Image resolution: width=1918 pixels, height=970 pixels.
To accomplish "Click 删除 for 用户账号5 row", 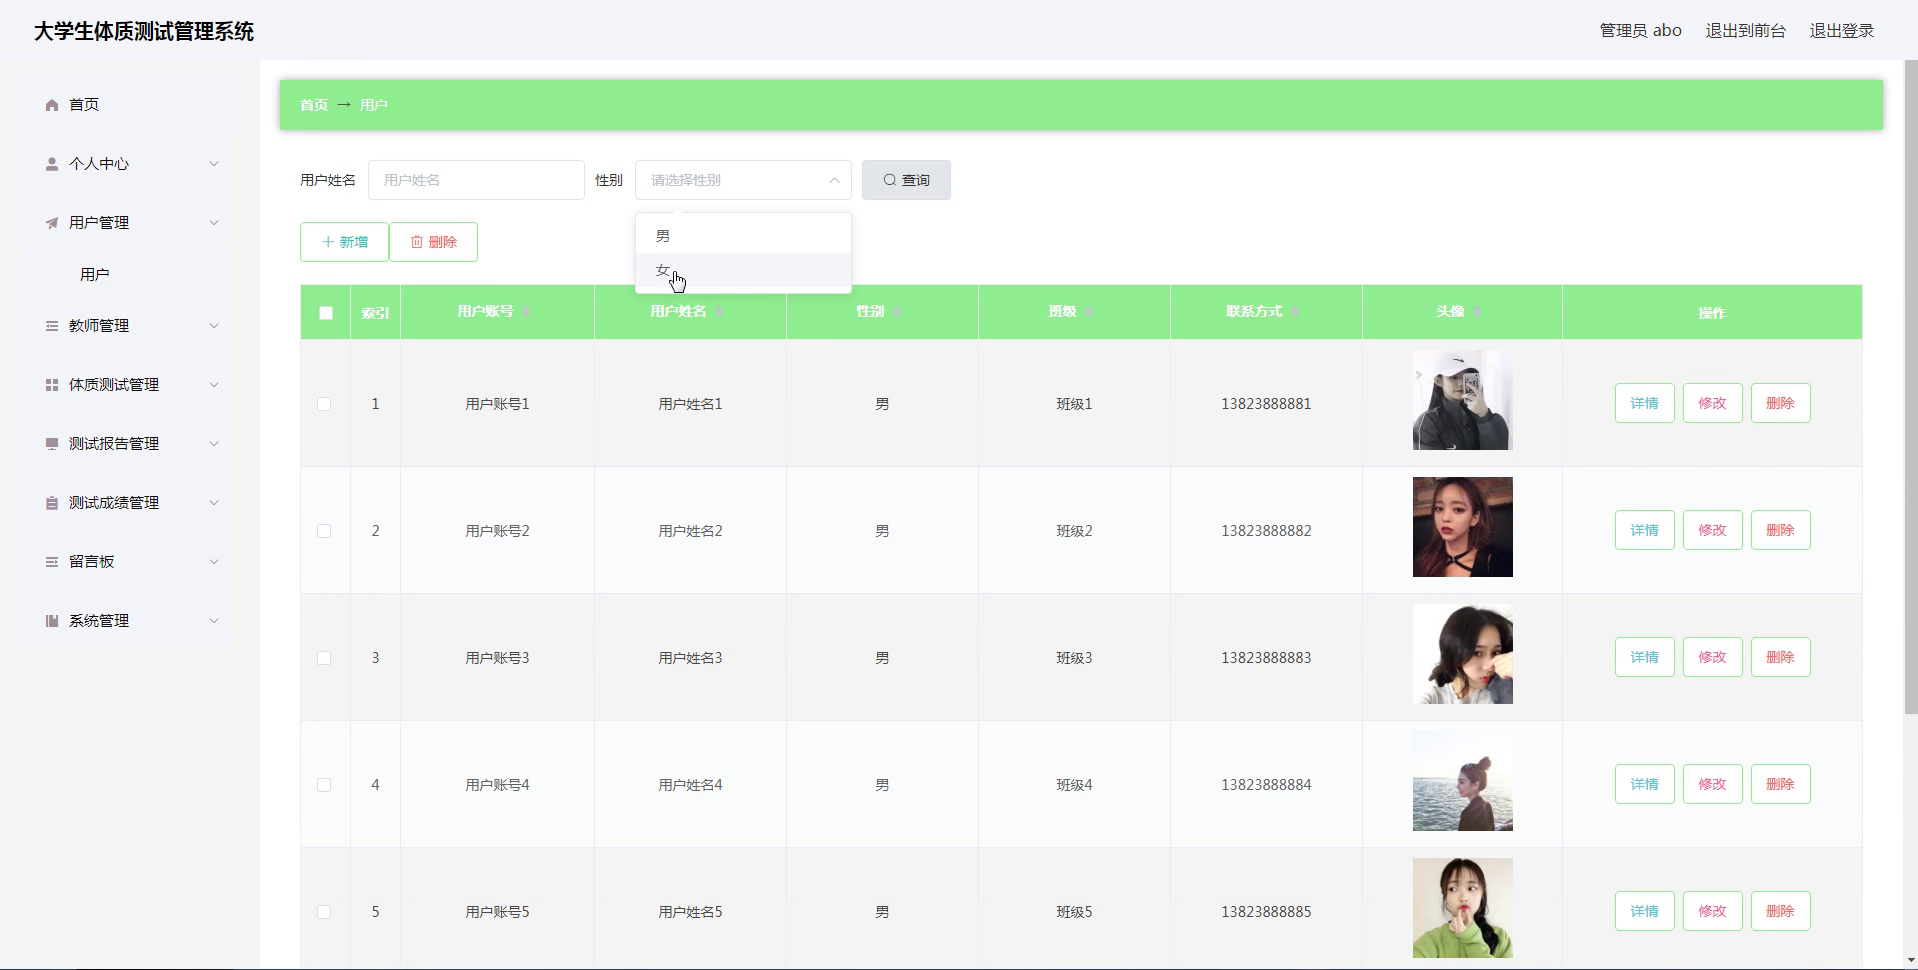I will (1780, 911).
